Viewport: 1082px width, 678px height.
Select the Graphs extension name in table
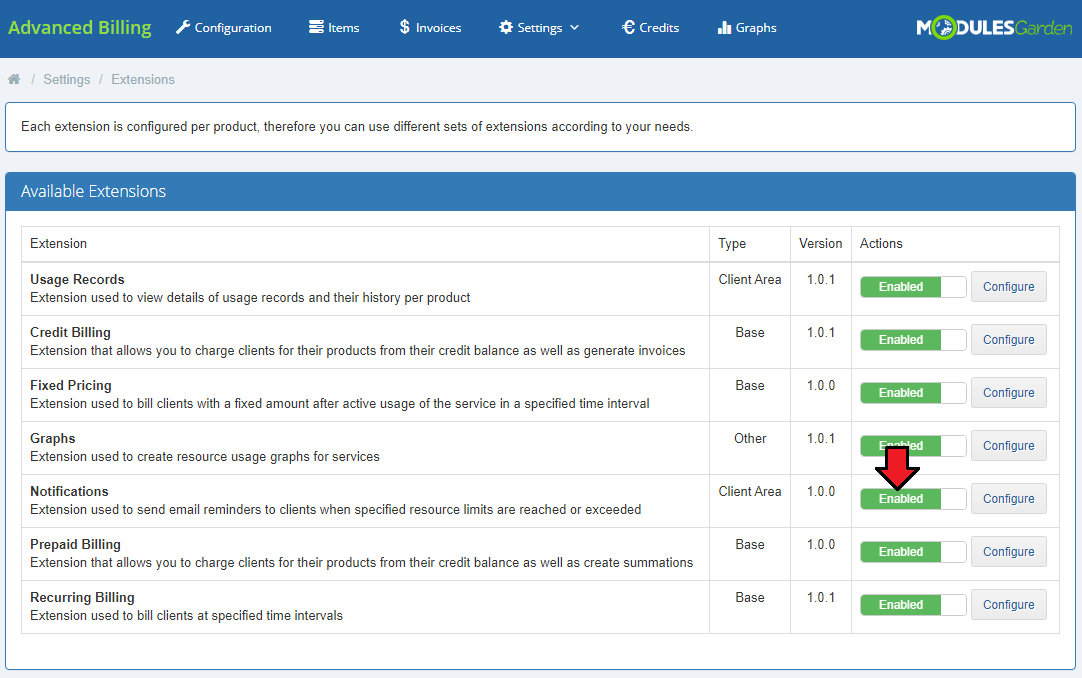coord(52,439)
